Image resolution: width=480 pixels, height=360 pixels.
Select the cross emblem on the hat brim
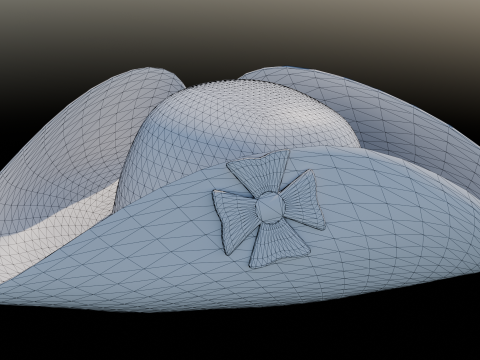point(269,209)
